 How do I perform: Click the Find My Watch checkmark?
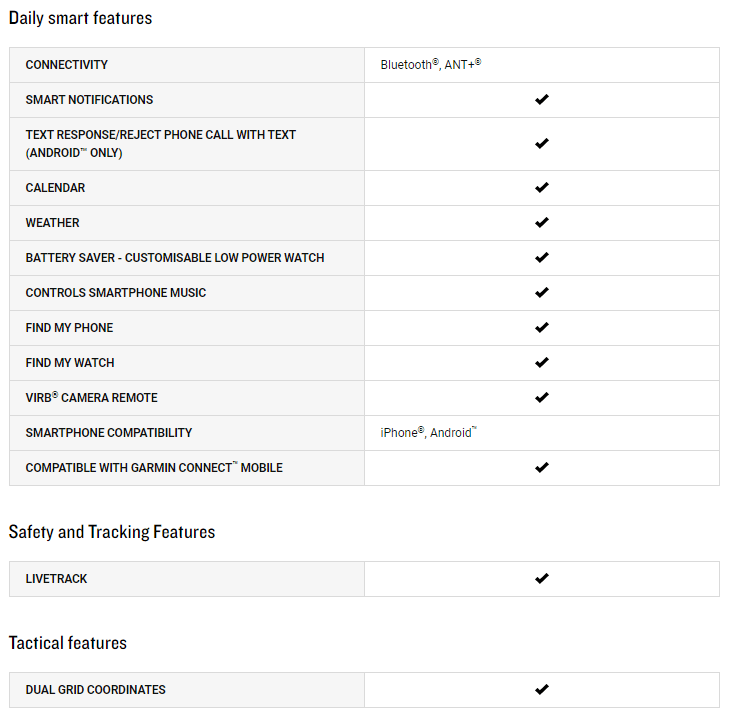click(x=542, y=363)
